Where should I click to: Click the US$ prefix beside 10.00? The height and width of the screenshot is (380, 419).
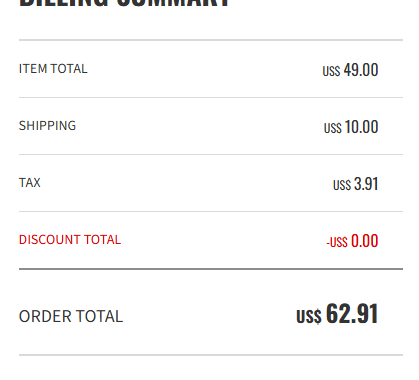pos(333,128)
